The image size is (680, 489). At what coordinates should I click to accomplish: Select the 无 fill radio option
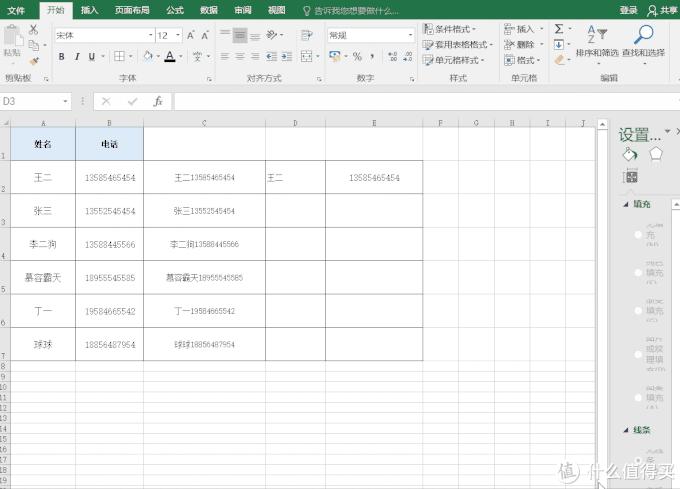(638, 235)
